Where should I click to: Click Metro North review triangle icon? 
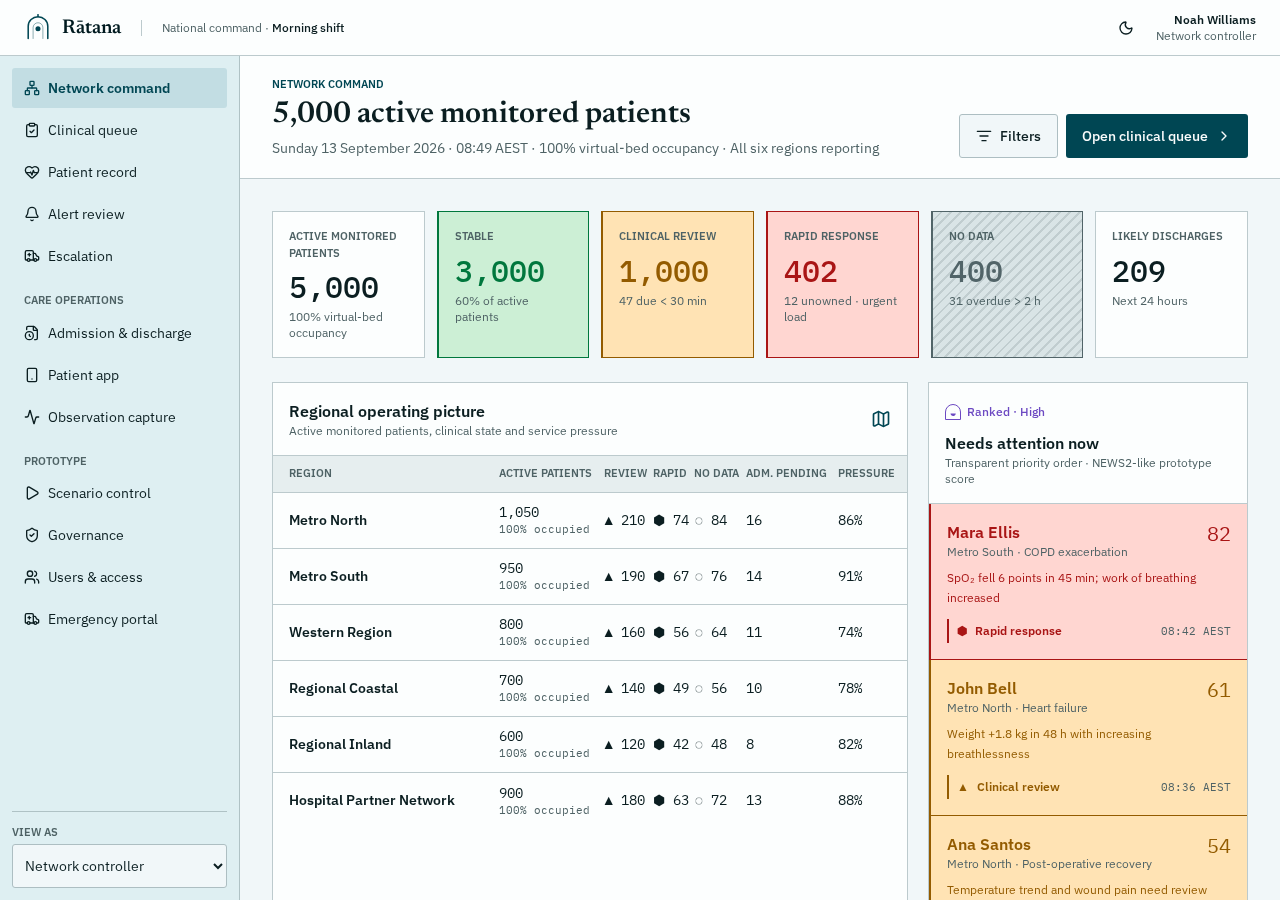pyautogui.click(x=609, y=520)
